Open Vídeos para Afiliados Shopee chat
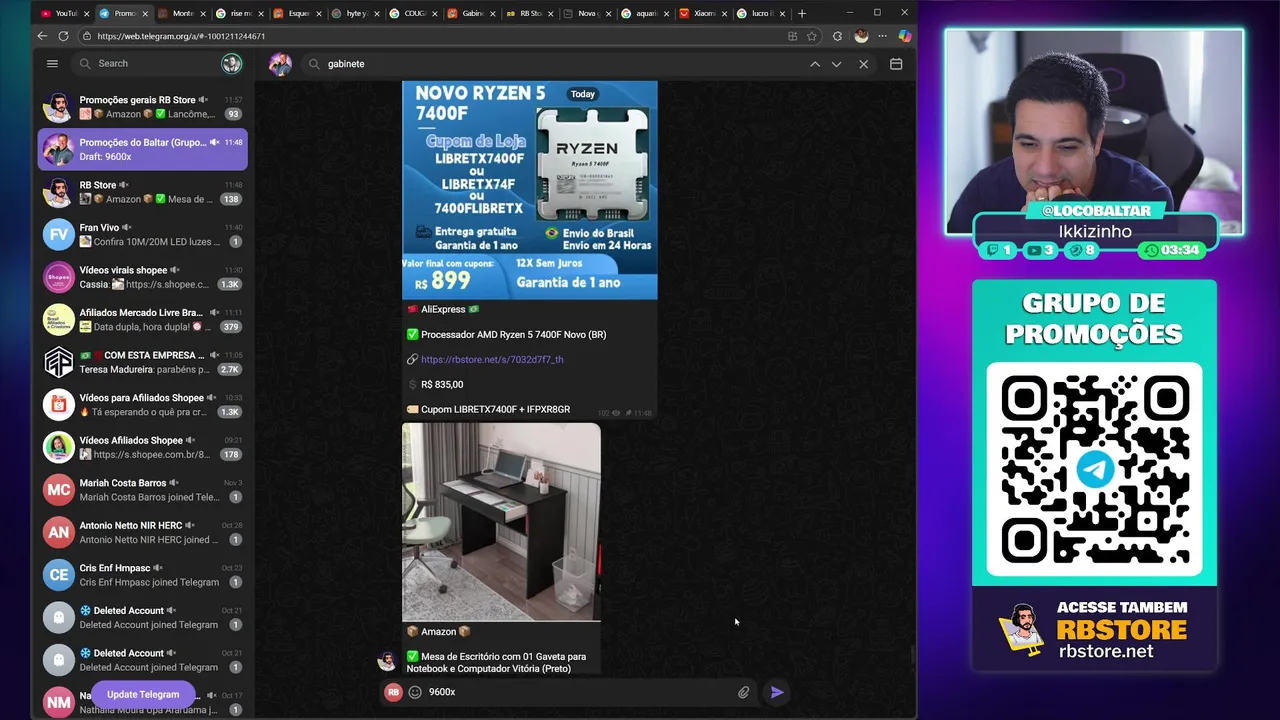The image size is (1280, 720). (143, 404)
